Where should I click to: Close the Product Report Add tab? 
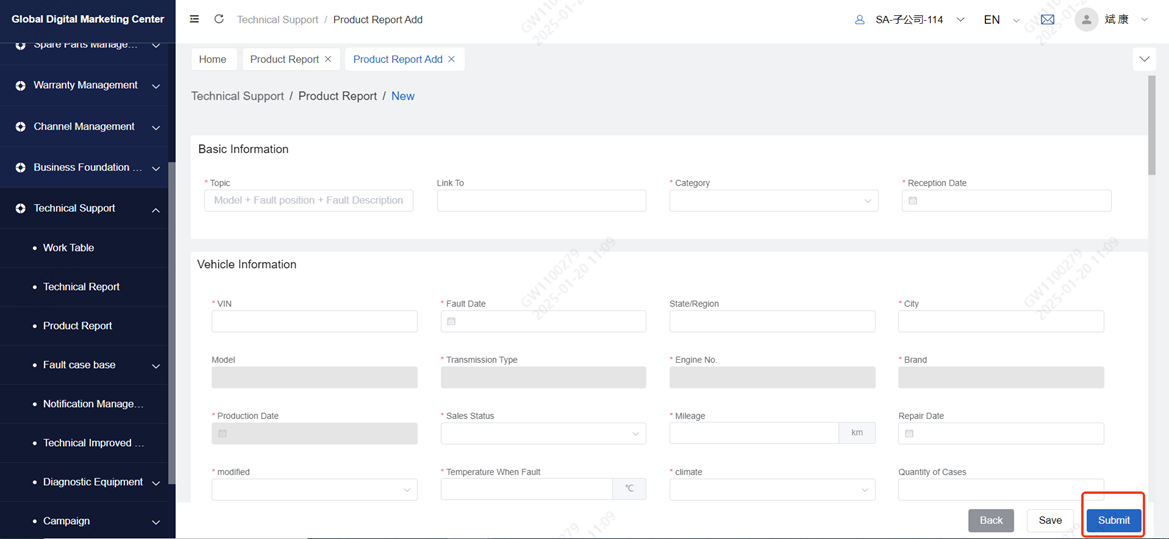point(451,59)
